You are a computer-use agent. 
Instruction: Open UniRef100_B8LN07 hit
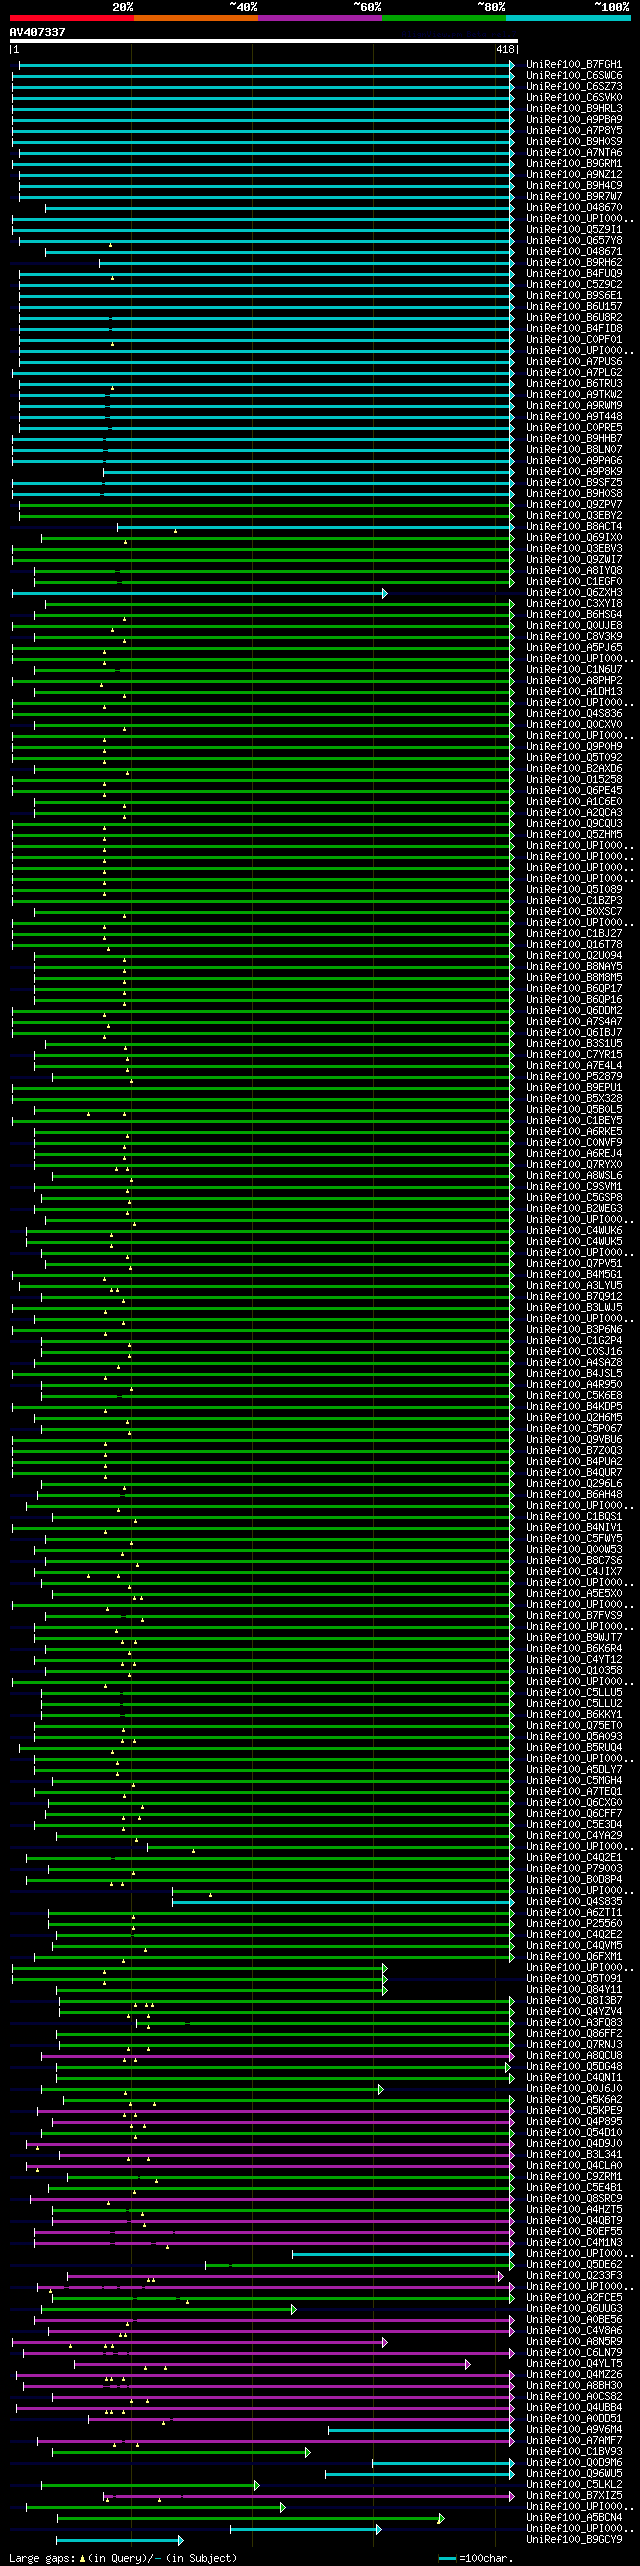pos(574,450)
